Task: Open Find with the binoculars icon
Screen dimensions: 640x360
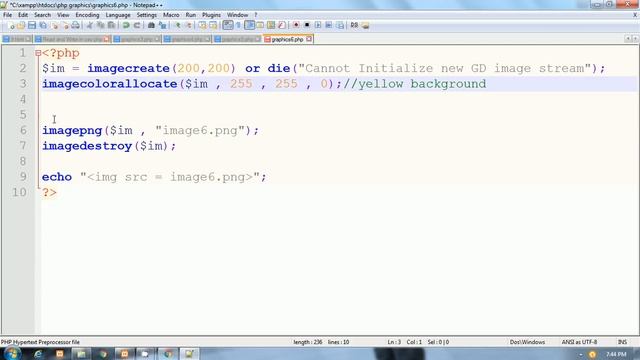Action: pyautogui.click(x=151, y=25)
